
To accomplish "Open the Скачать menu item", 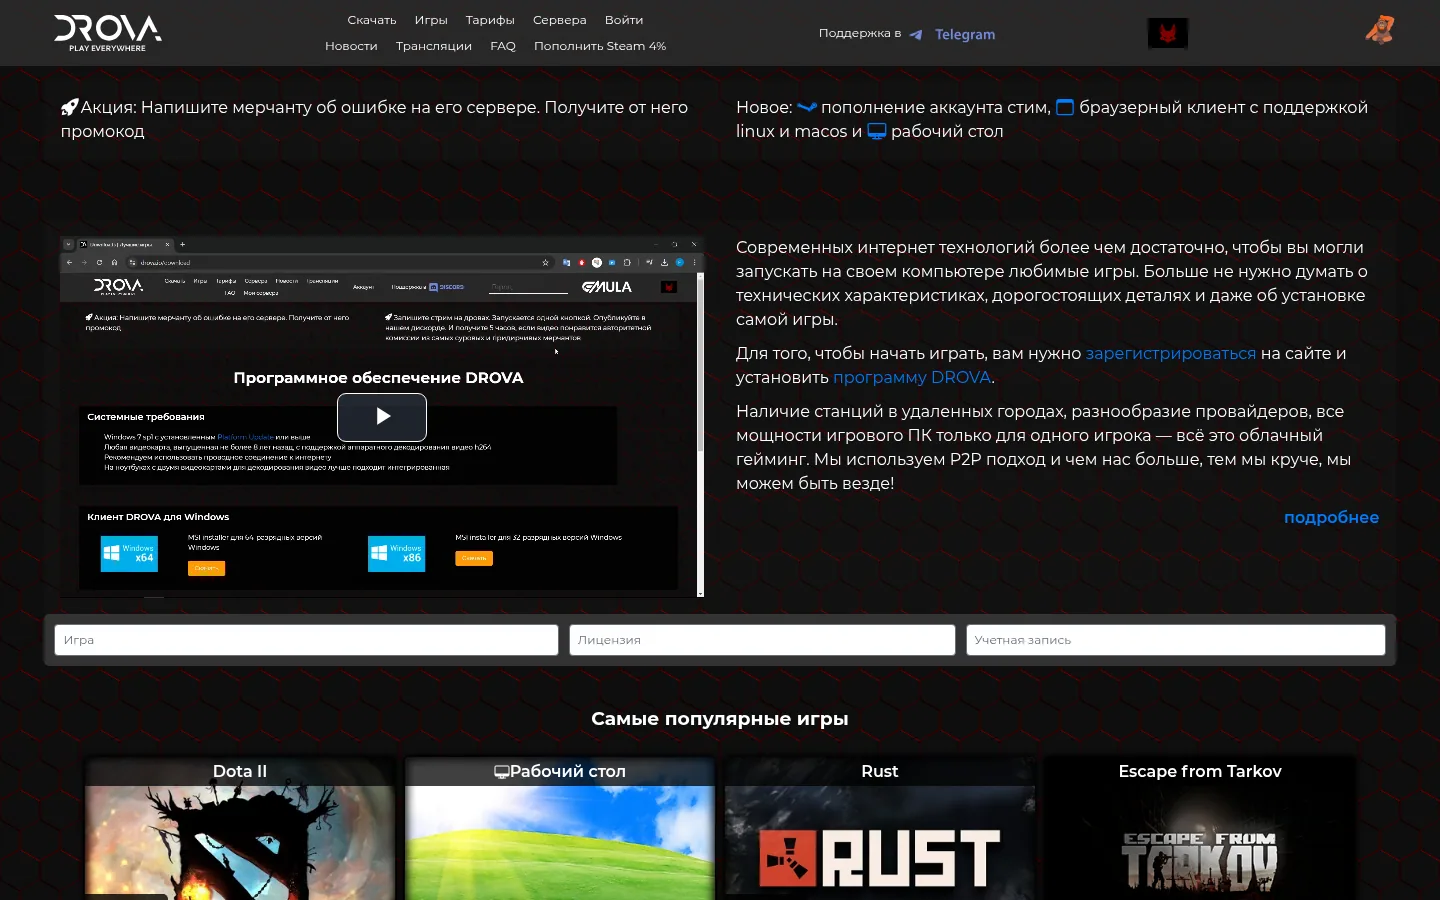I will coord(372,20).
